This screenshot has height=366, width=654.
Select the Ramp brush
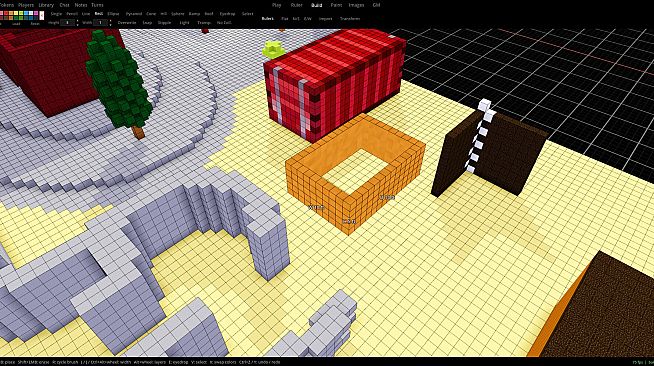tap(194, 14)
